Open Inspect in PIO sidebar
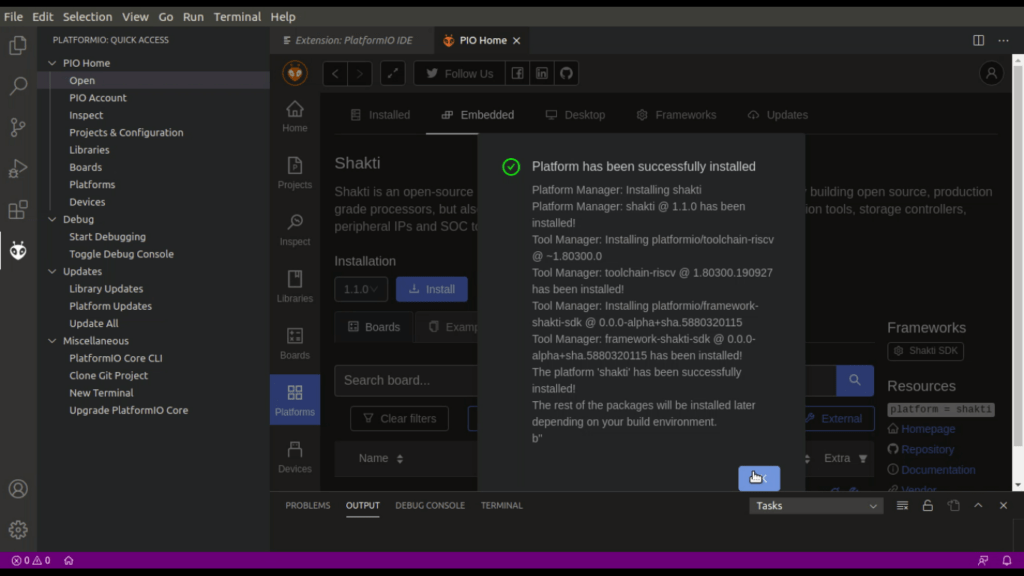This screenshot has width=1024, height=576. pos(295,230)
